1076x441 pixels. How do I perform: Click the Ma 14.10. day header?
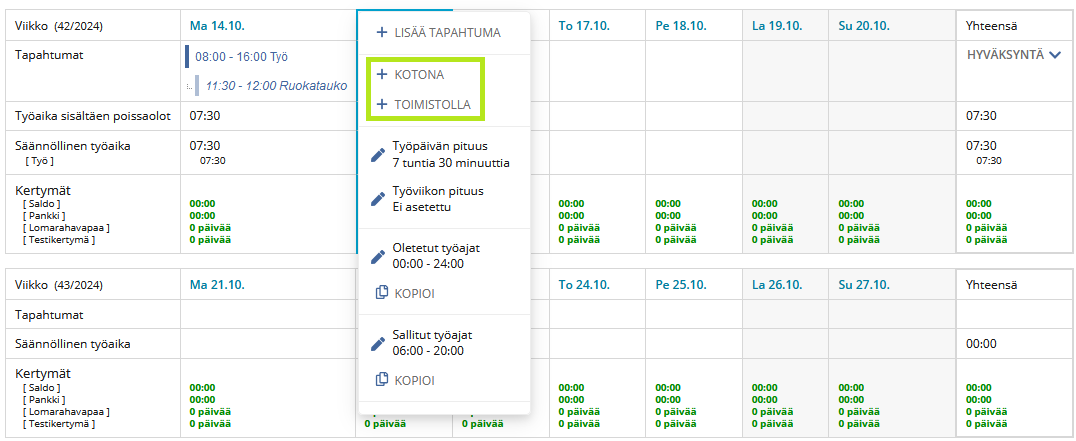[x=217, y=25]
